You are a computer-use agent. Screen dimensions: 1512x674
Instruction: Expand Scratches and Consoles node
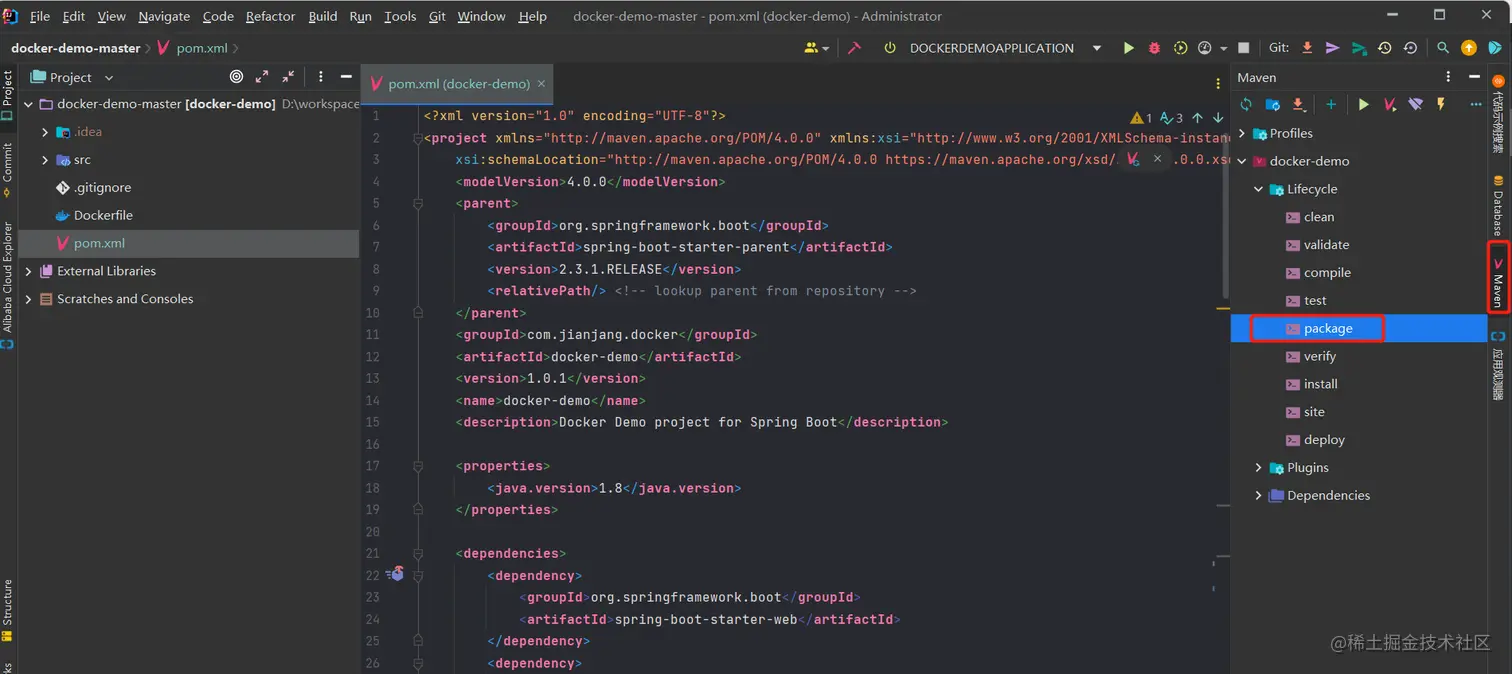coord(29,299)
